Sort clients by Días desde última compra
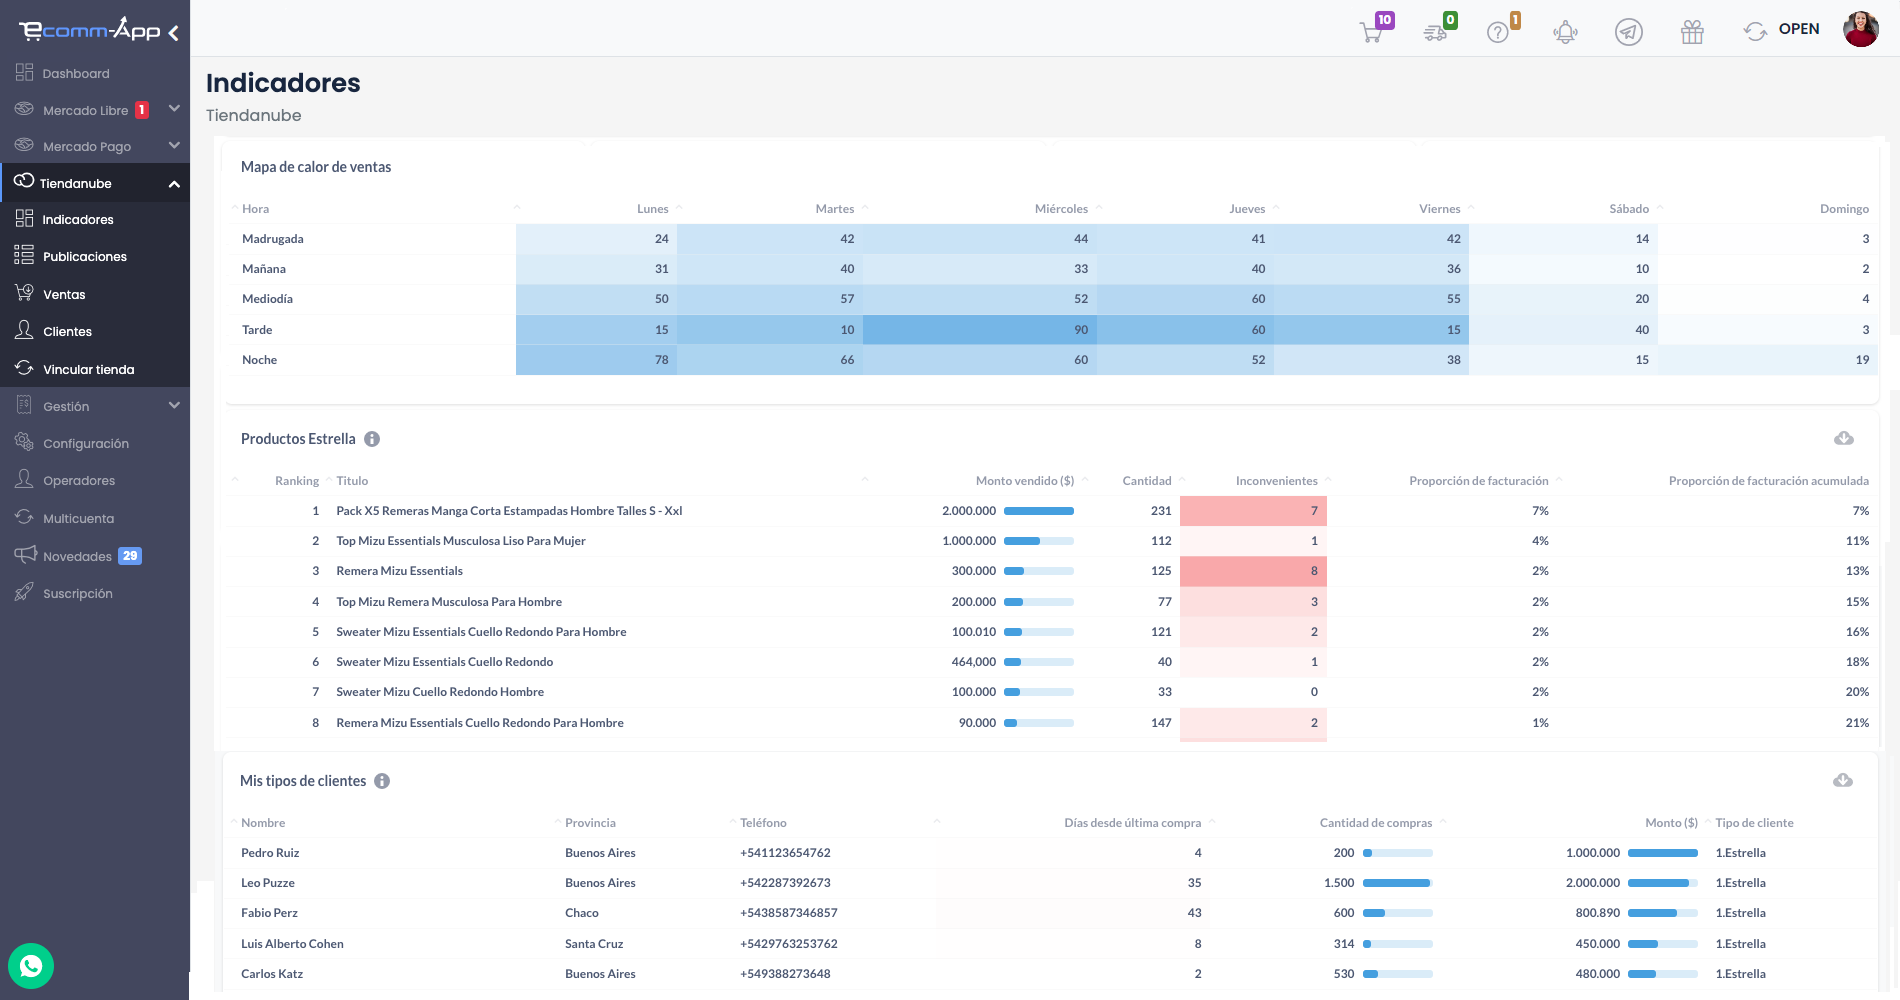Viewport: 1900px width, 1000px height. 1133,823
